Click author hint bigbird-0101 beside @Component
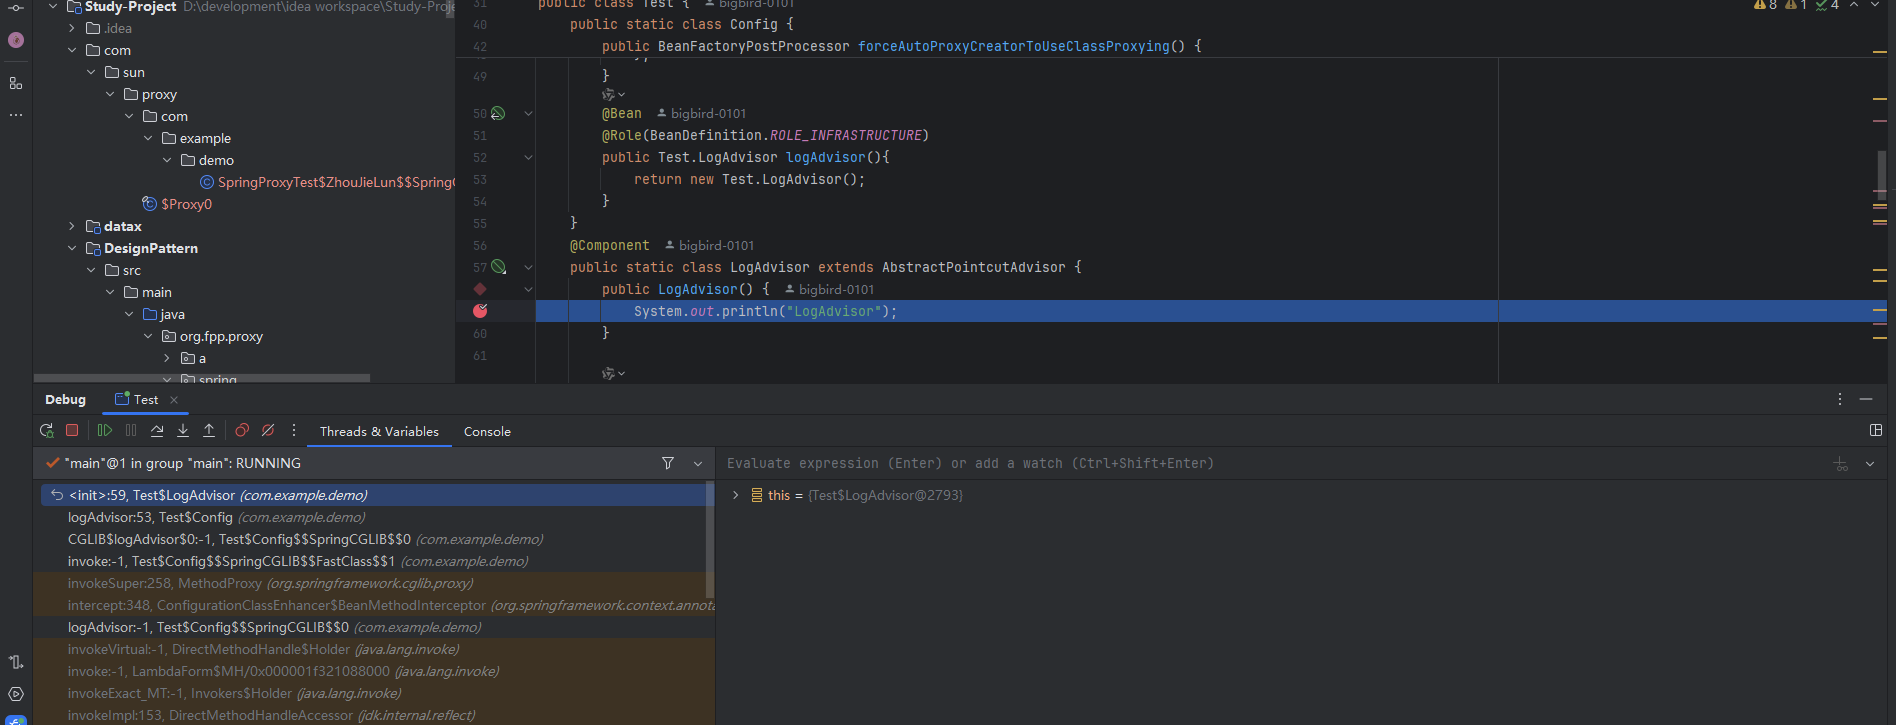Viewport: 1896px width, 725px height. tap(710, 245)
